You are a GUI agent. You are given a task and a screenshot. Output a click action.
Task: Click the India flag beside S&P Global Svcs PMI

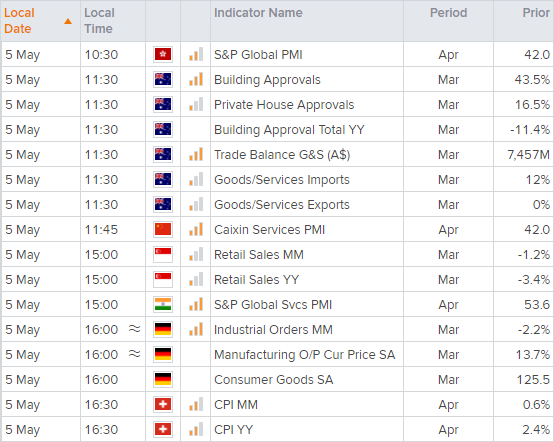(163, 304)
